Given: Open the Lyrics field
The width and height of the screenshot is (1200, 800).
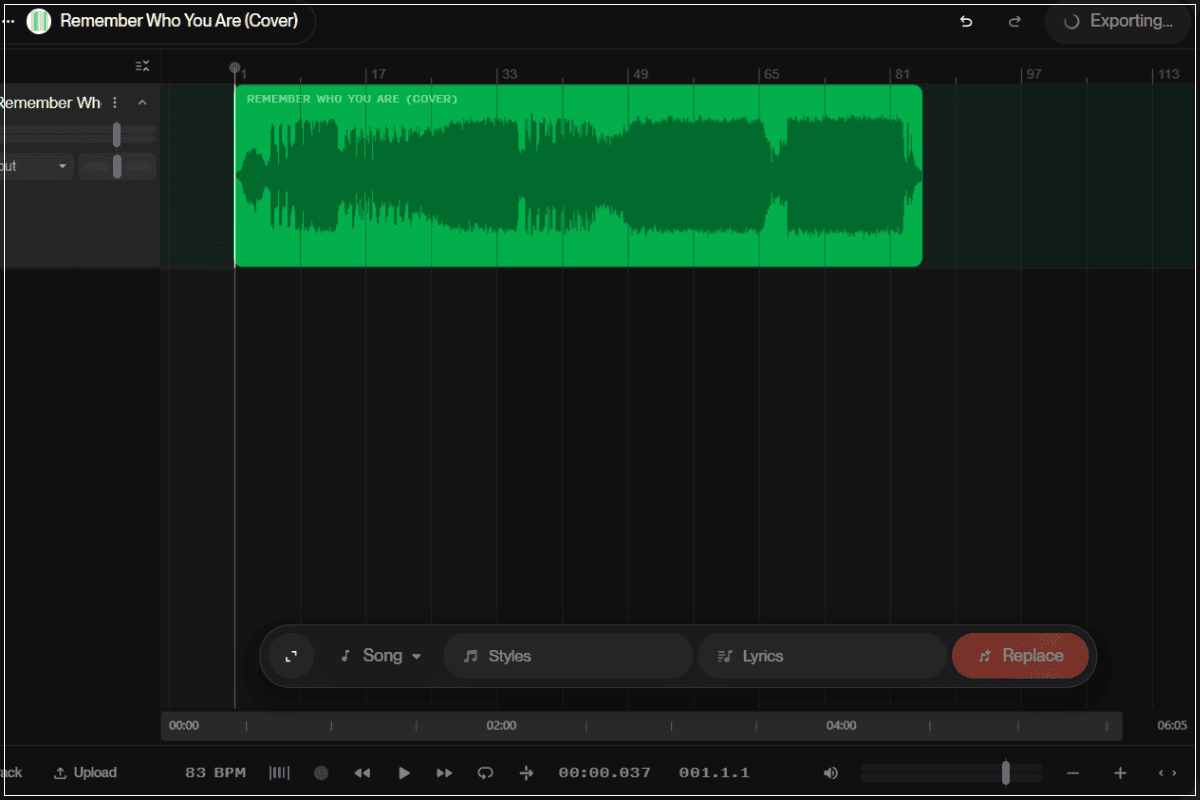Looking at the screenshot, I should pos(821,656).
